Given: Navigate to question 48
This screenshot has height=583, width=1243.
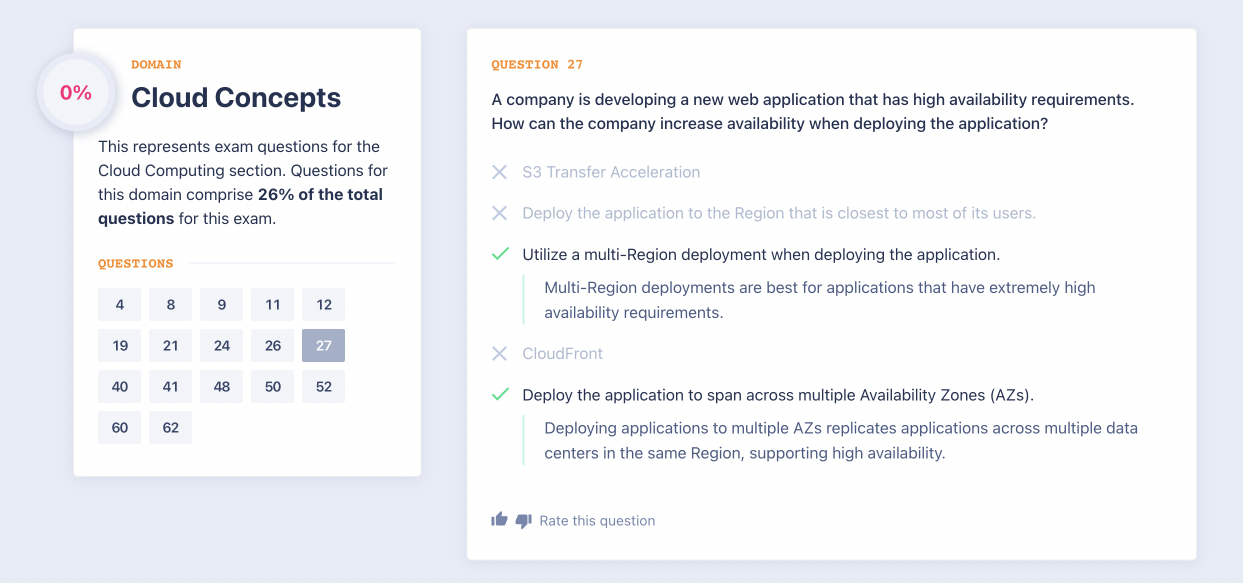Looking at the screenshot, I should [222, 387].
